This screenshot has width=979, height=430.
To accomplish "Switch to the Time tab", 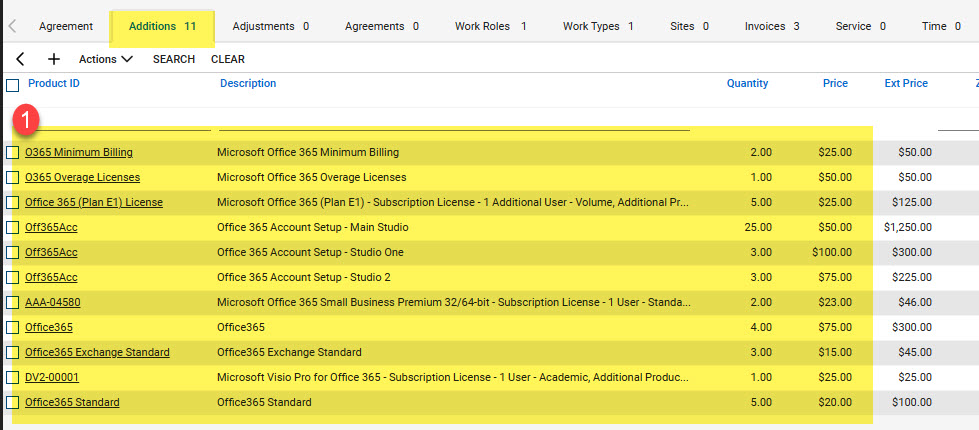I will click(x=941, y=26).
